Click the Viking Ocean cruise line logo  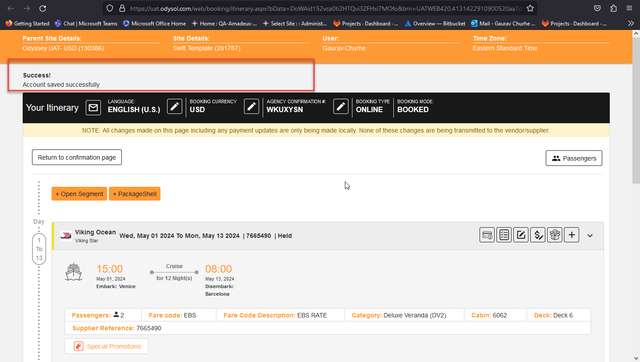pyautogui.click(x=66, y=235)
